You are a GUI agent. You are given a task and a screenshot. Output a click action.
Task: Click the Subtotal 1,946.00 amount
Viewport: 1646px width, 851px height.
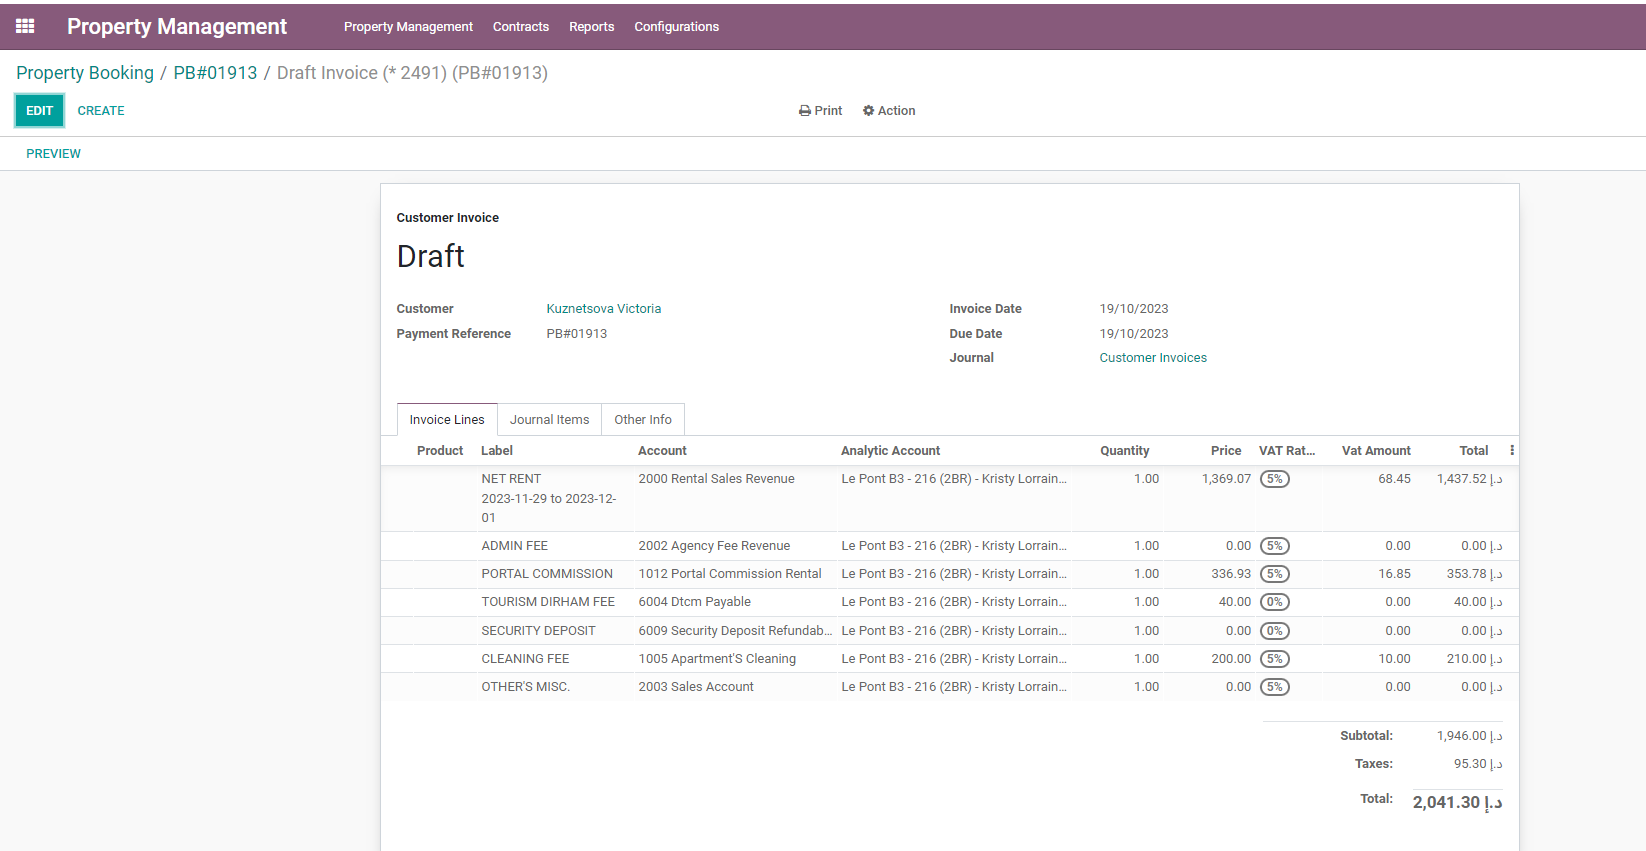coord(1469,736)
